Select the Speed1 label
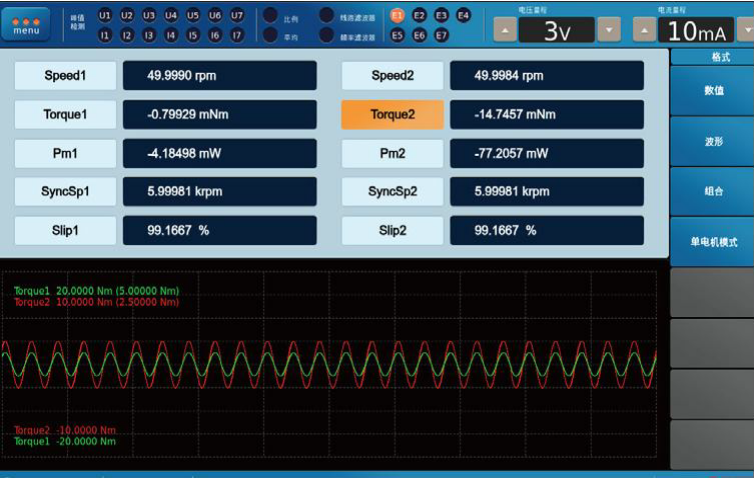 (65, 76)
